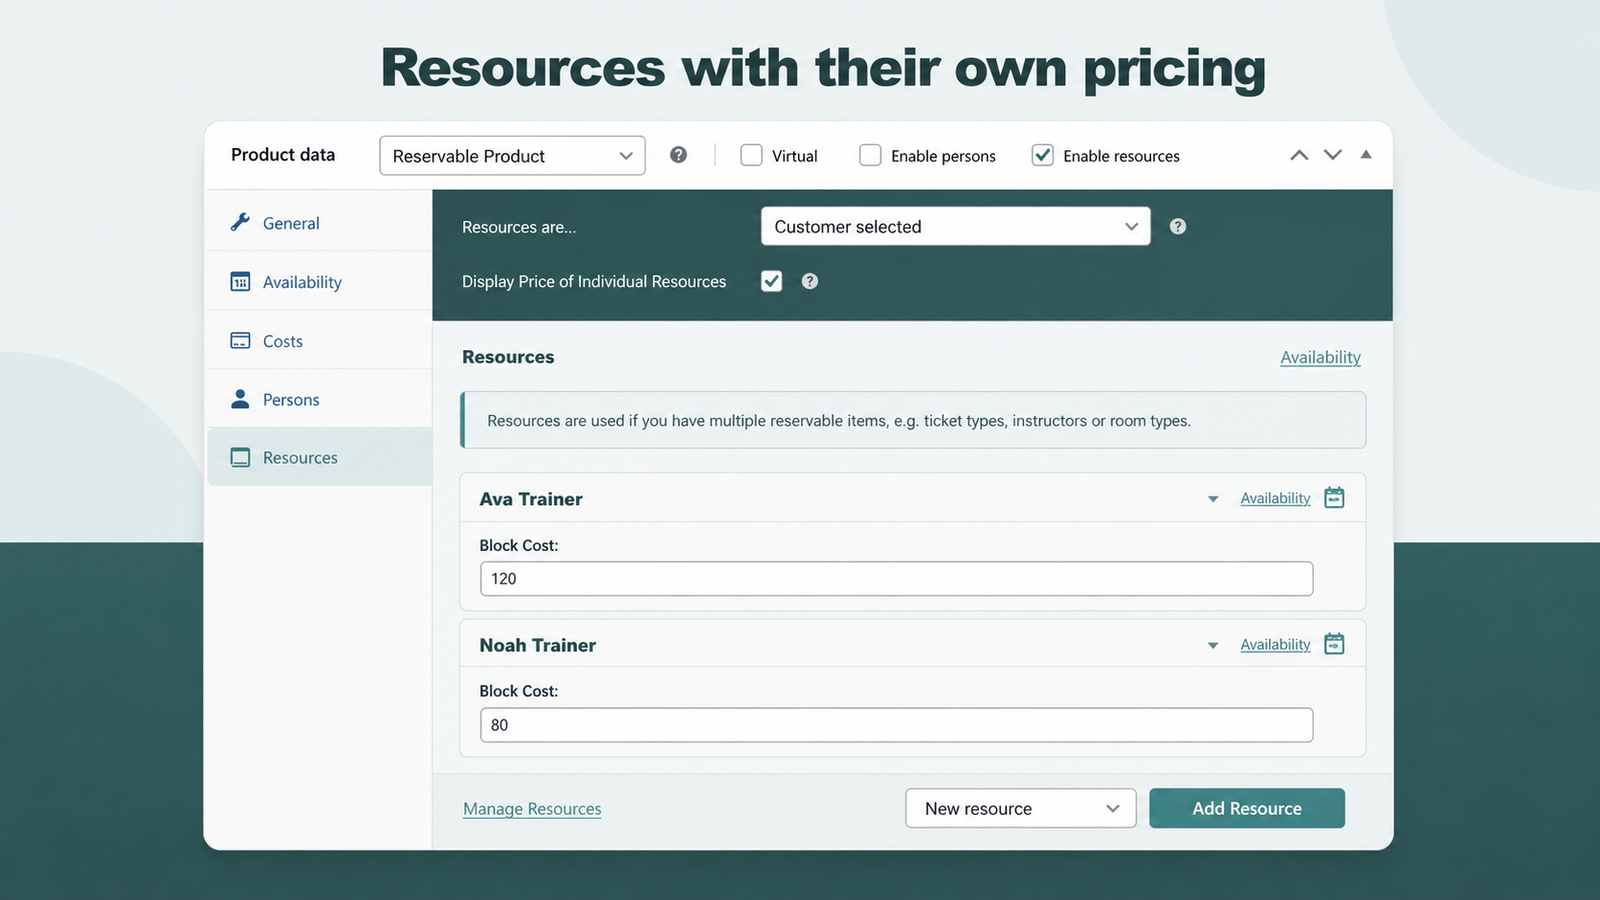
Task: Click the Ava Trainer resource title
Action: [x=531, y=499]
